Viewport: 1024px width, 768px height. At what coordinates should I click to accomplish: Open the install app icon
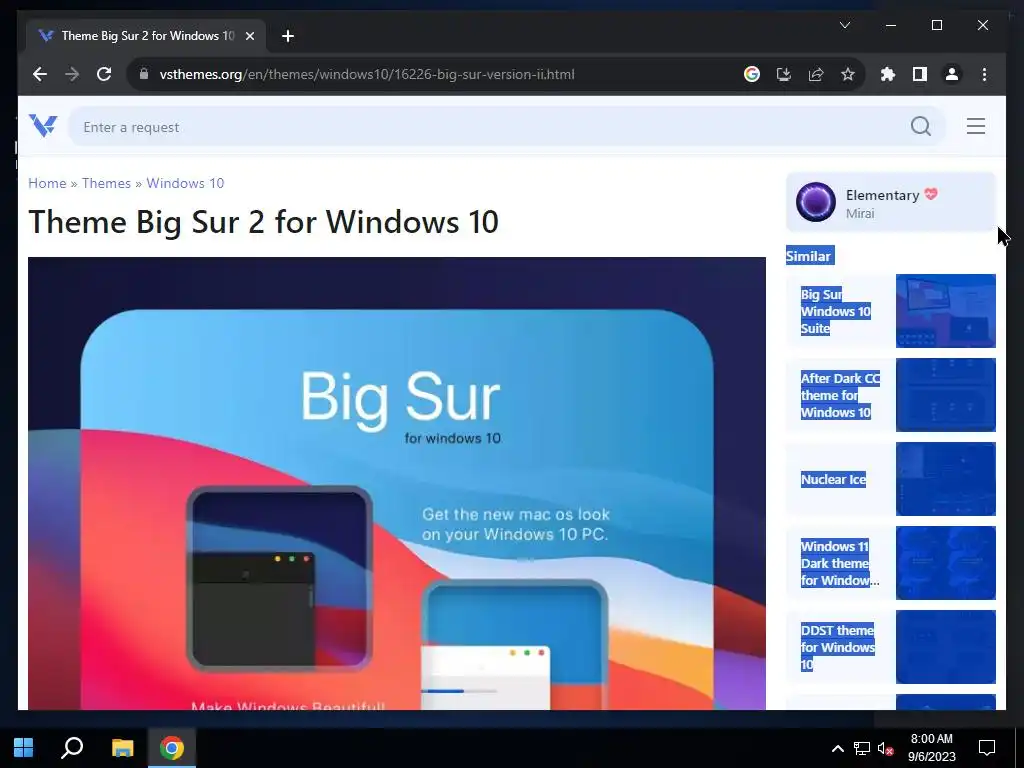point(784,74)
